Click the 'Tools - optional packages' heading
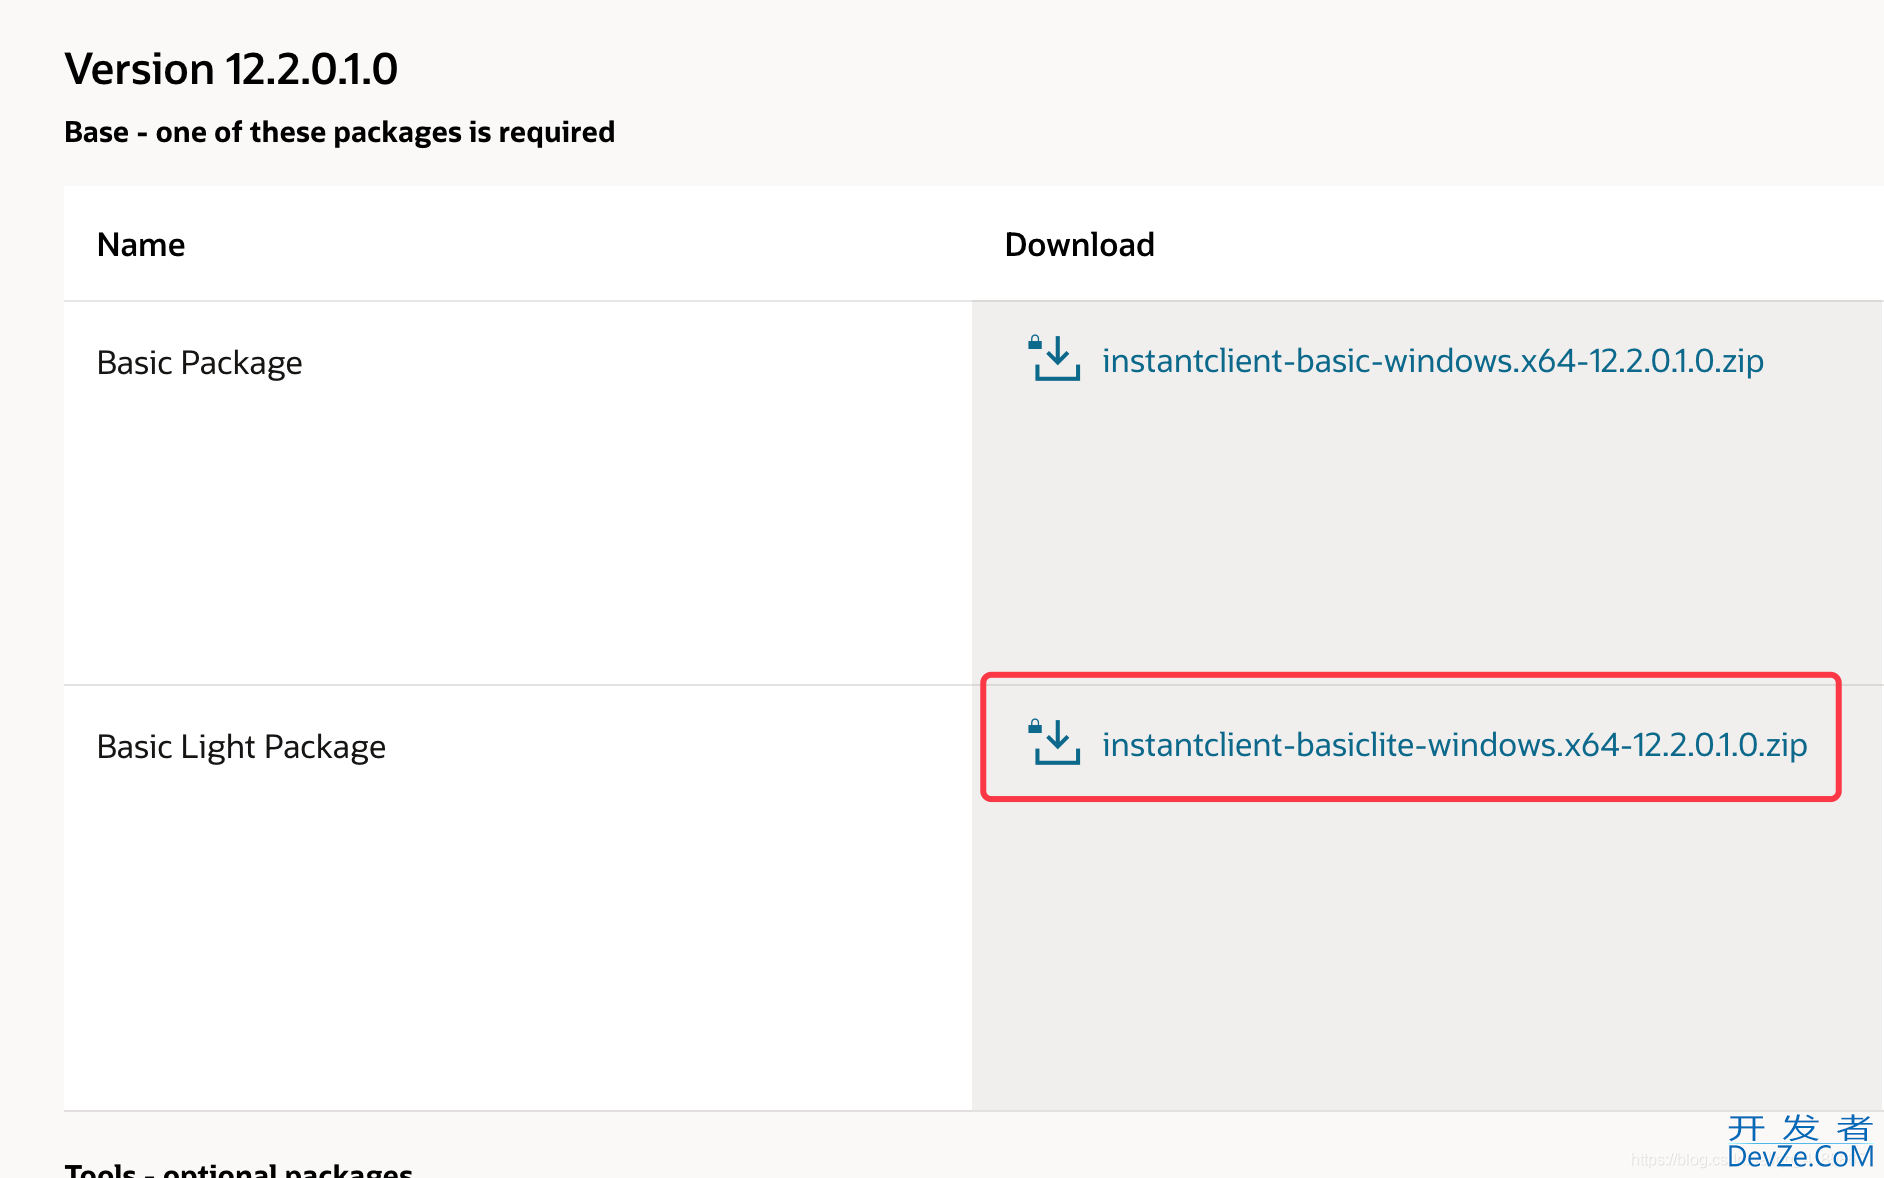1884x1178 pixels. (x=238, y=1168)
